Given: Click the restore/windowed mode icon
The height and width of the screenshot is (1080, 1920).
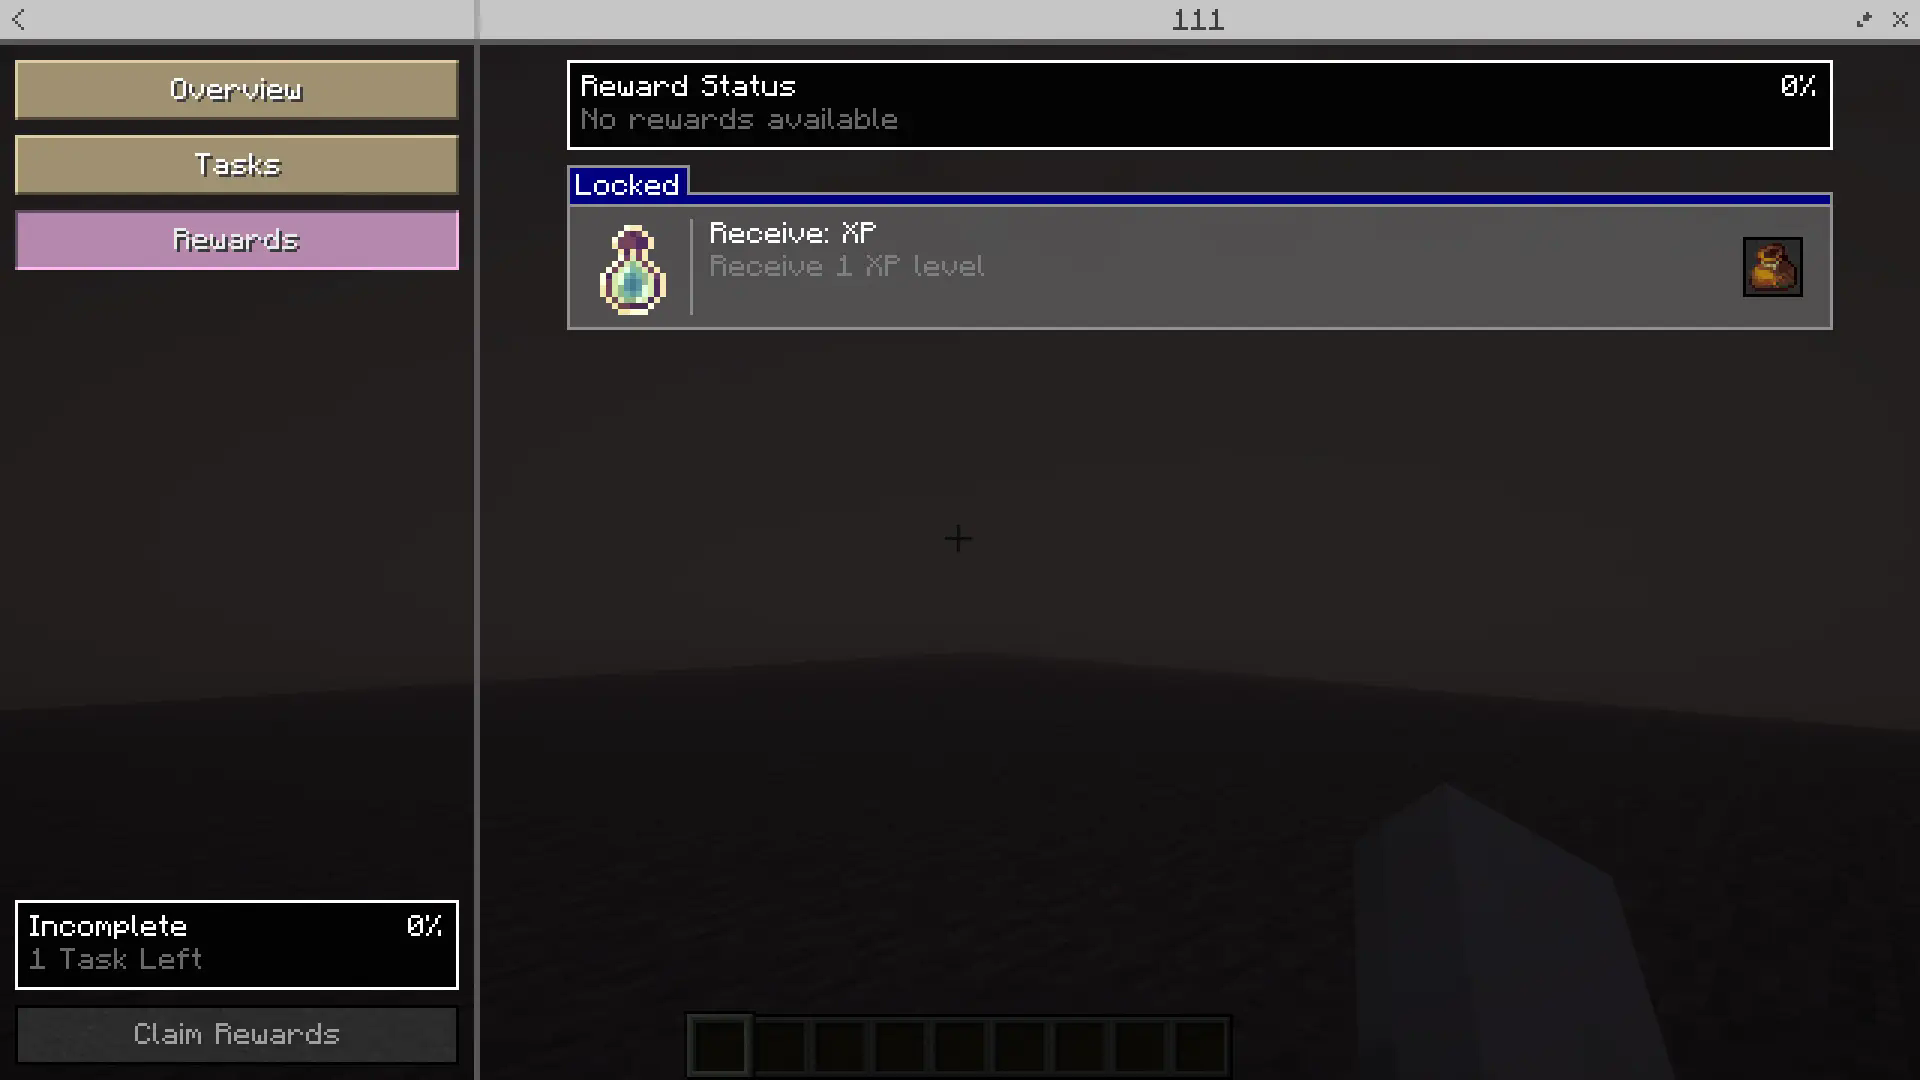Looking at the screenshot, I should tap(1865, 18).
